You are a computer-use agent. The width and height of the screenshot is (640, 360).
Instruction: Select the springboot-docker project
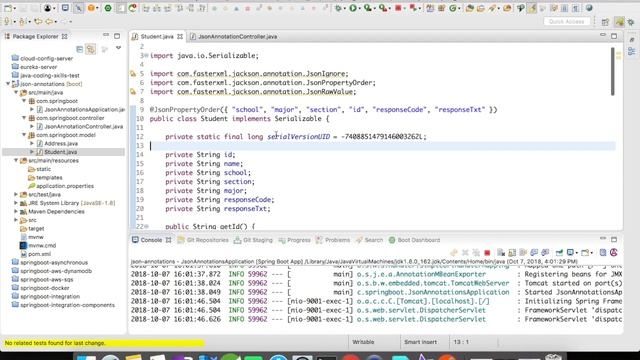[44, 288]
